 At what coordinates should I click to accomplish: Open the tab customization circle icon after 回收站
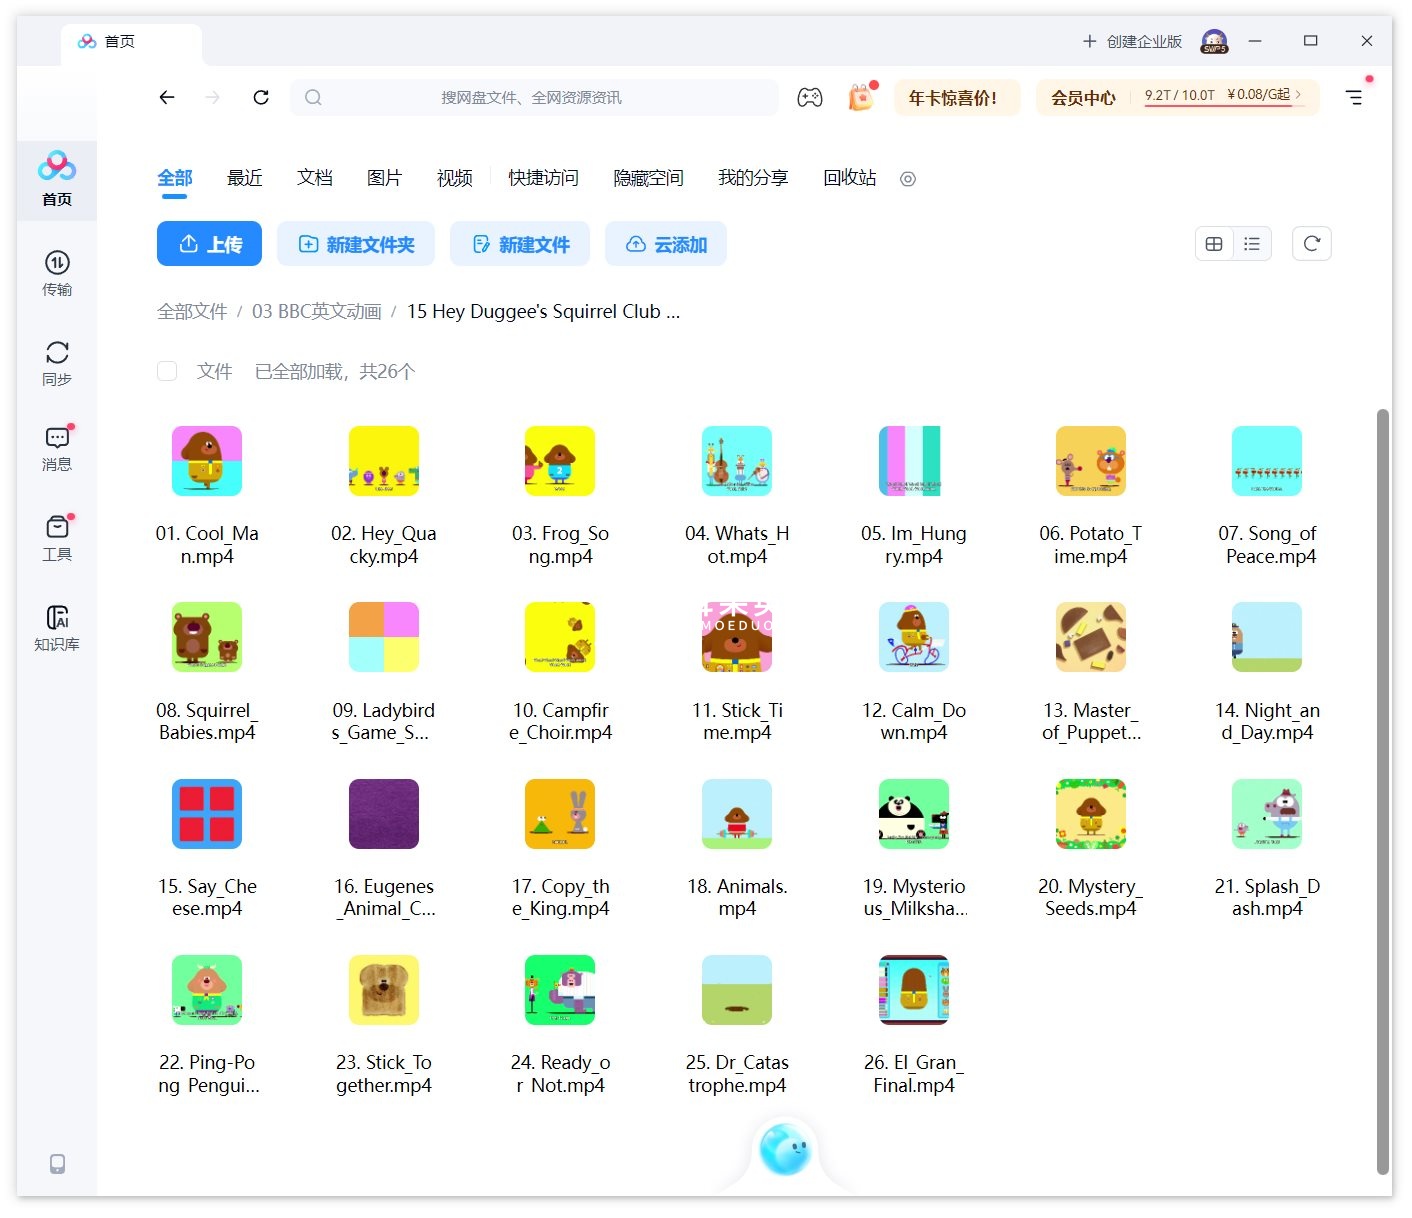click(x=907, y=179)
